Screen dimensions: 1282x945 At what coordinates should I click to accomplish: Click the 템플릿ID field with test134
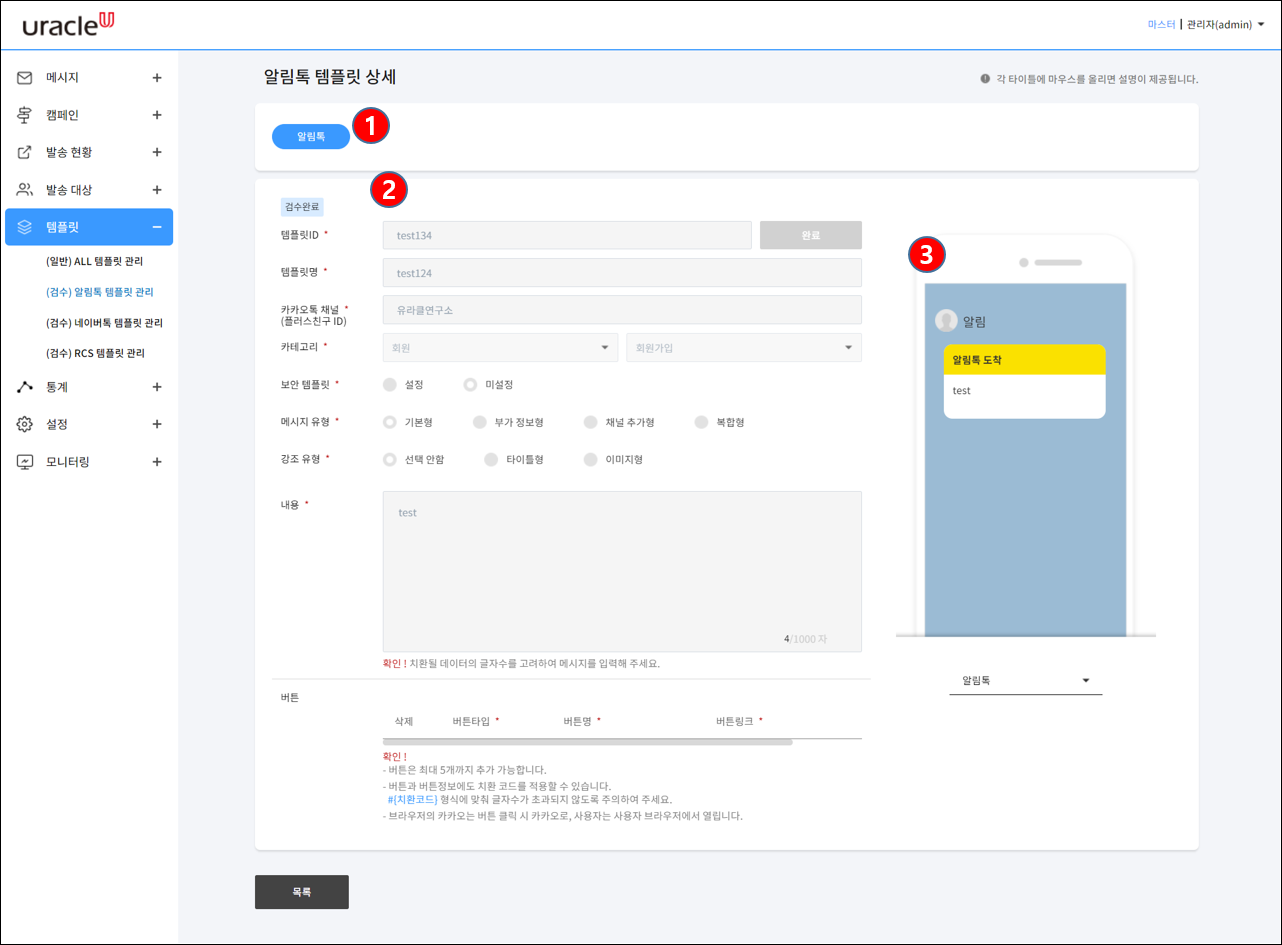coord(567,235)
